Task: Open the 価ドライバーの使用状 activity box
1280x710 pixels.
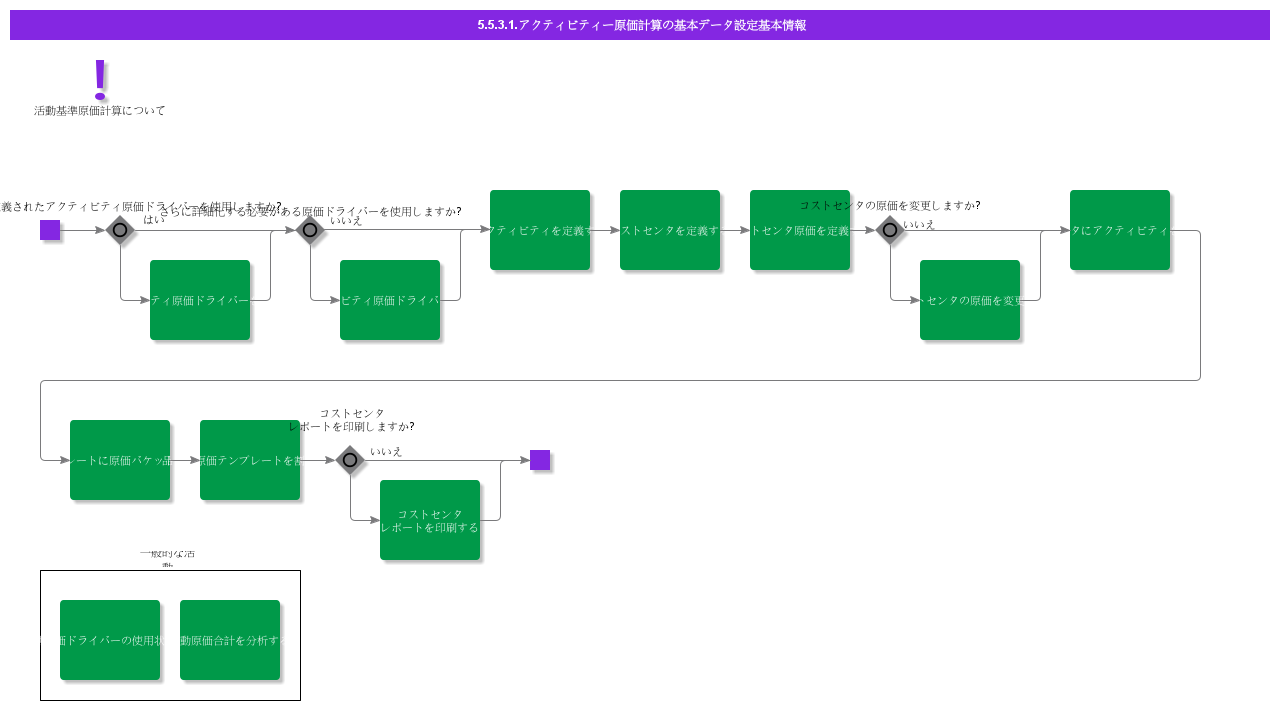Action: (x=110, y=640)
